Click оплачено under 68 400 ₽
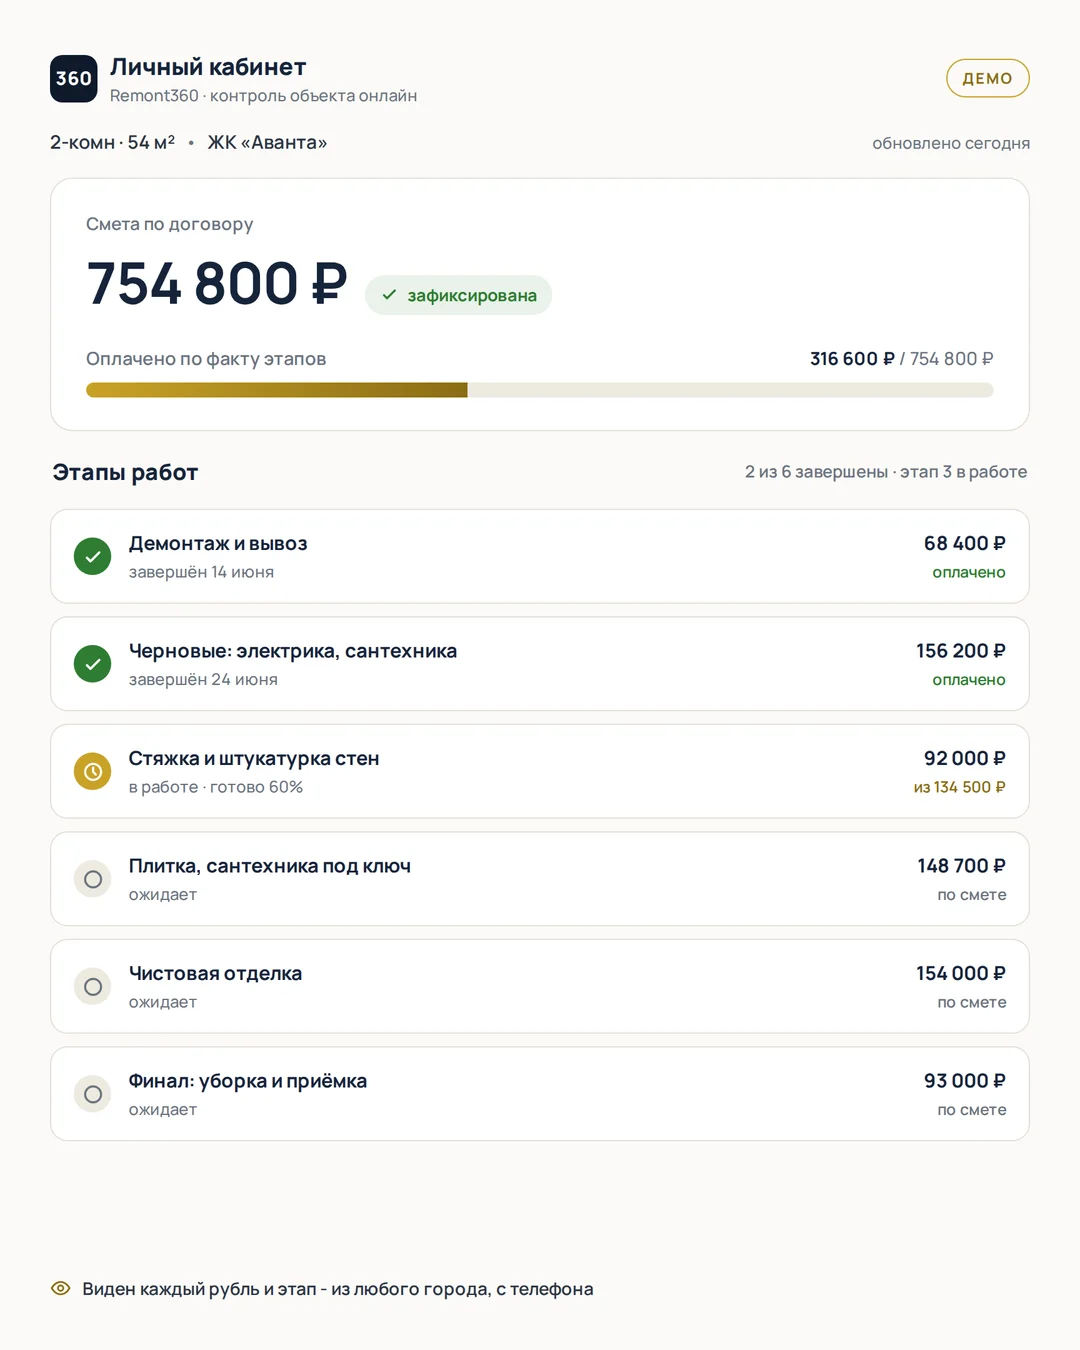The height and width of the screenshot is (1350, 1080). pos(969,572)
